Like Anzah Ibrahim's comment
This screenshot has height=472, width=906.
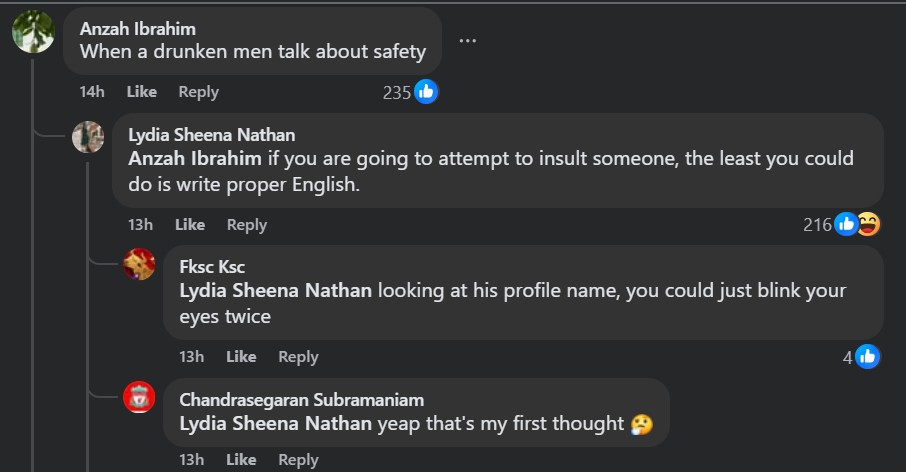pyautogui.click(x=141, y=92)
